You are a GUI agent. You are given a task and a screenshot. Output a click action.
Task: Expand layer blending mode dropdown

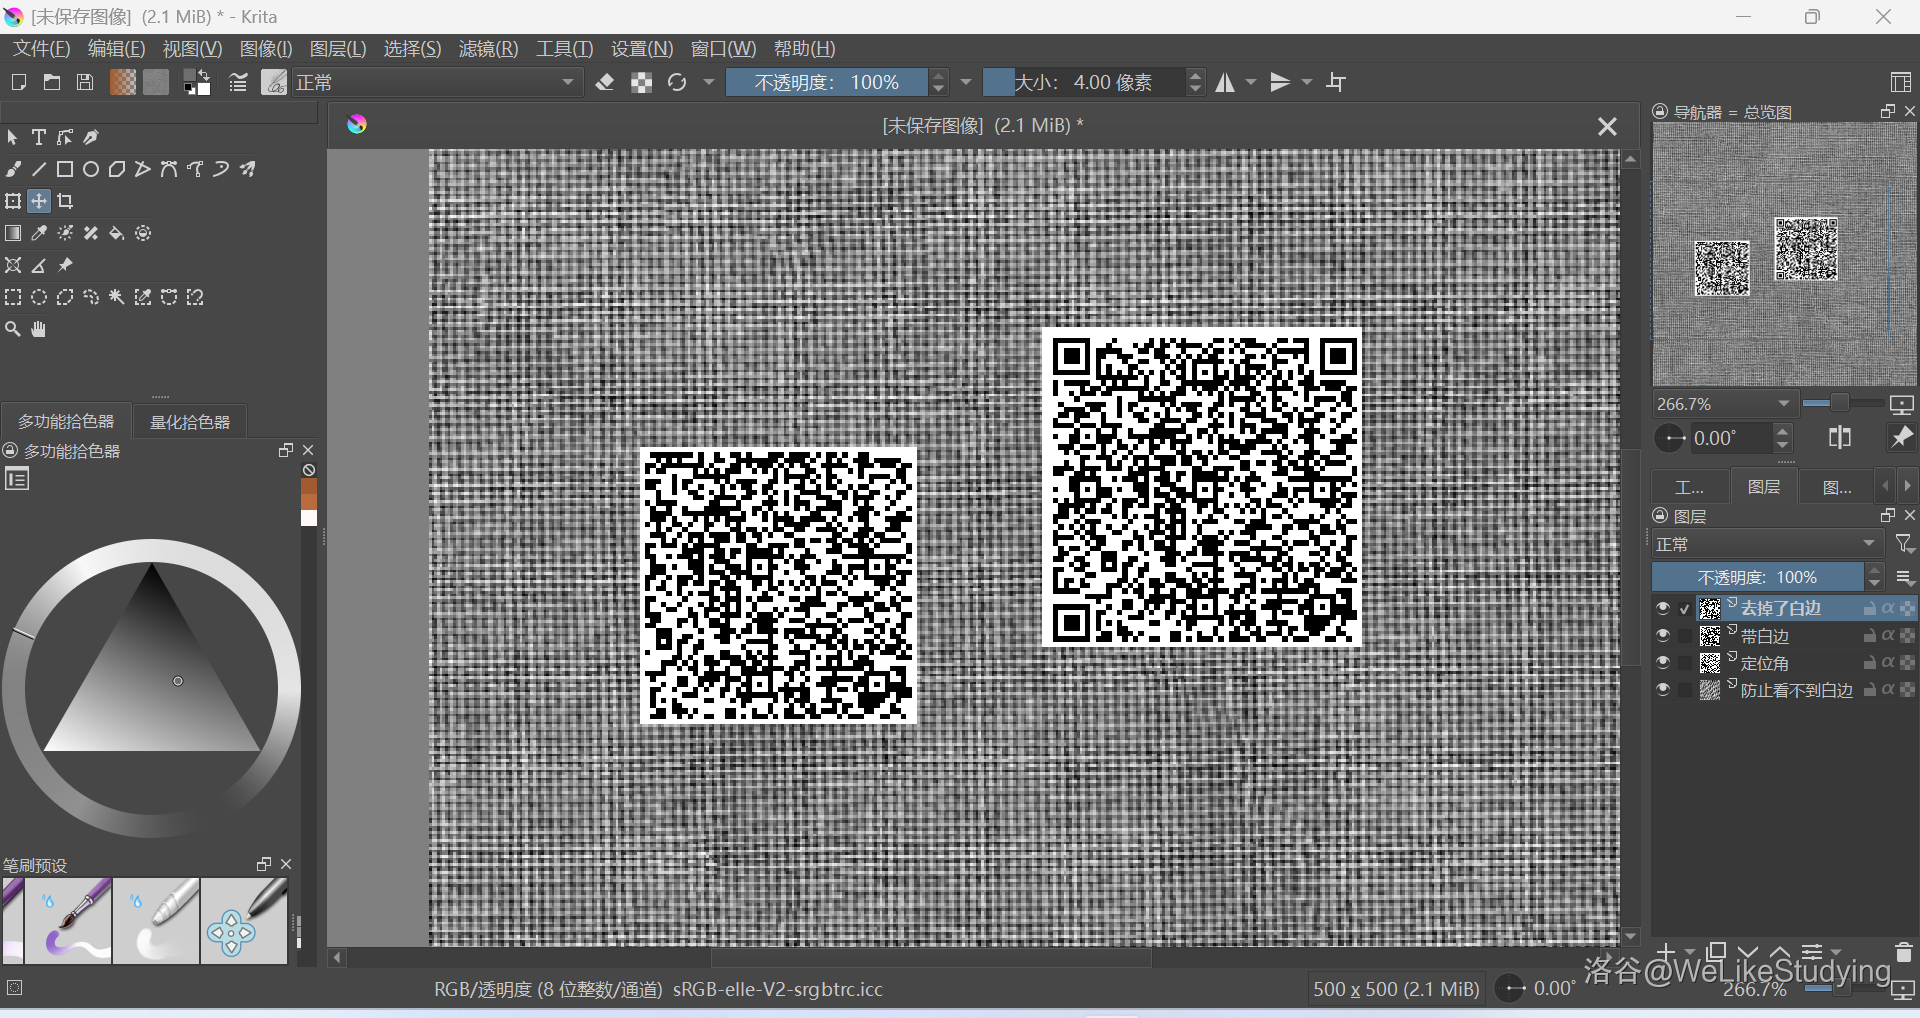pyautogui.click(x=1766, y=544)
